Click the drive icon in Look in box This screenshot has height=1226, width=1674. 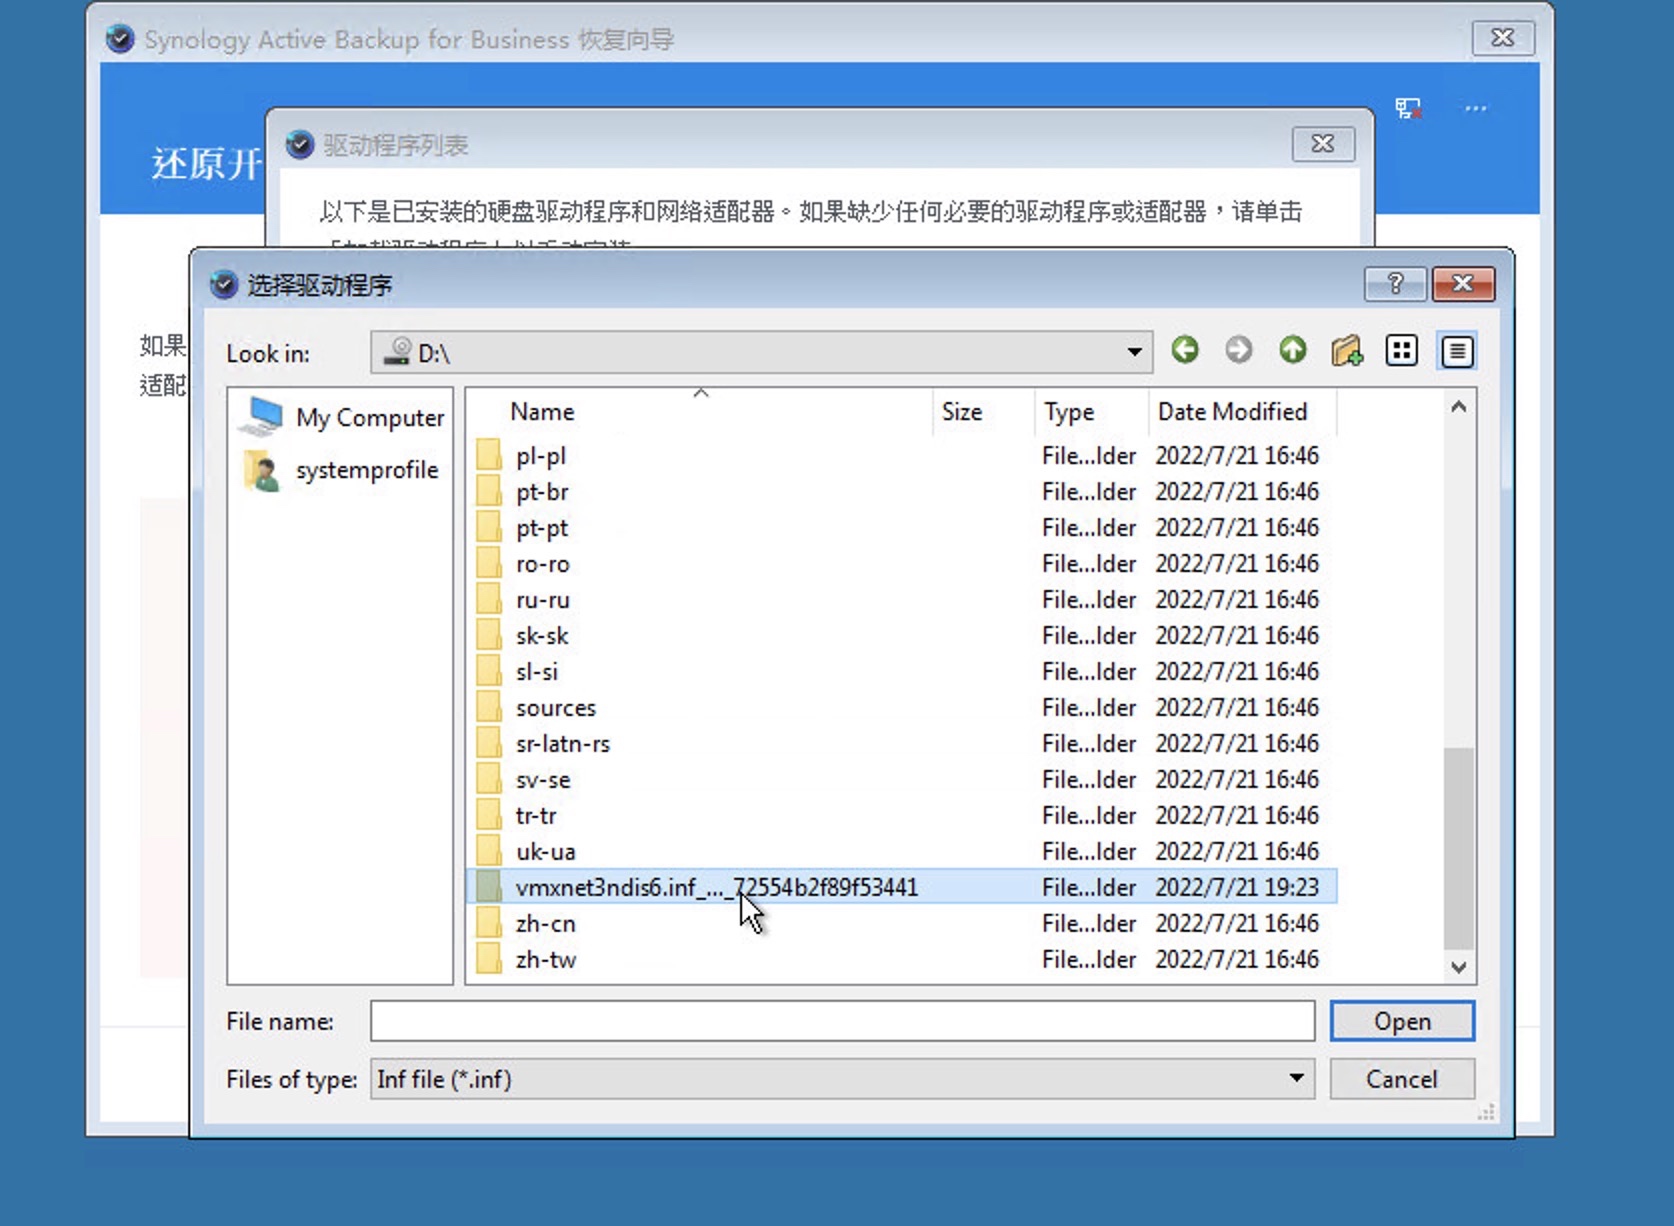point(397,351)
